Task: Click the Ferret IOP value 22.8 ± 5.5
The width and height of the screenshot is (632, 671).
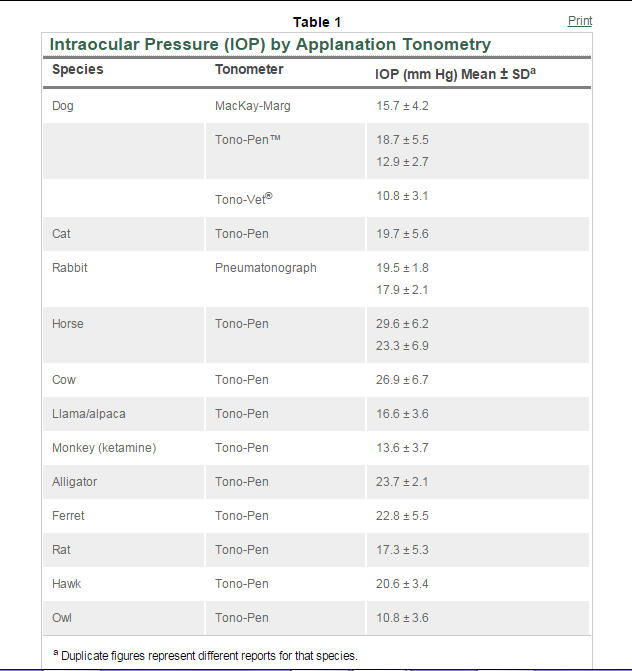Action: (402, 516)
